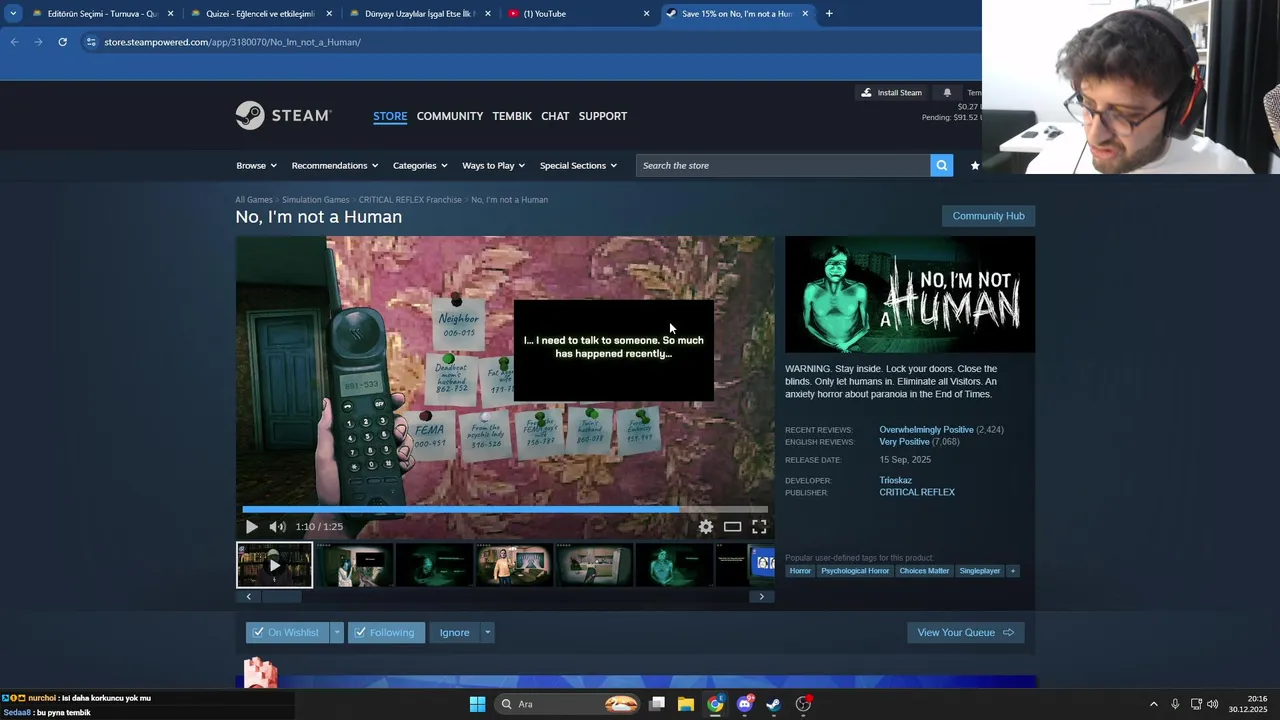The height and width of the screenshot is (720, 1280).
Task: Open trailer settings gear icon
Action: 706,527
